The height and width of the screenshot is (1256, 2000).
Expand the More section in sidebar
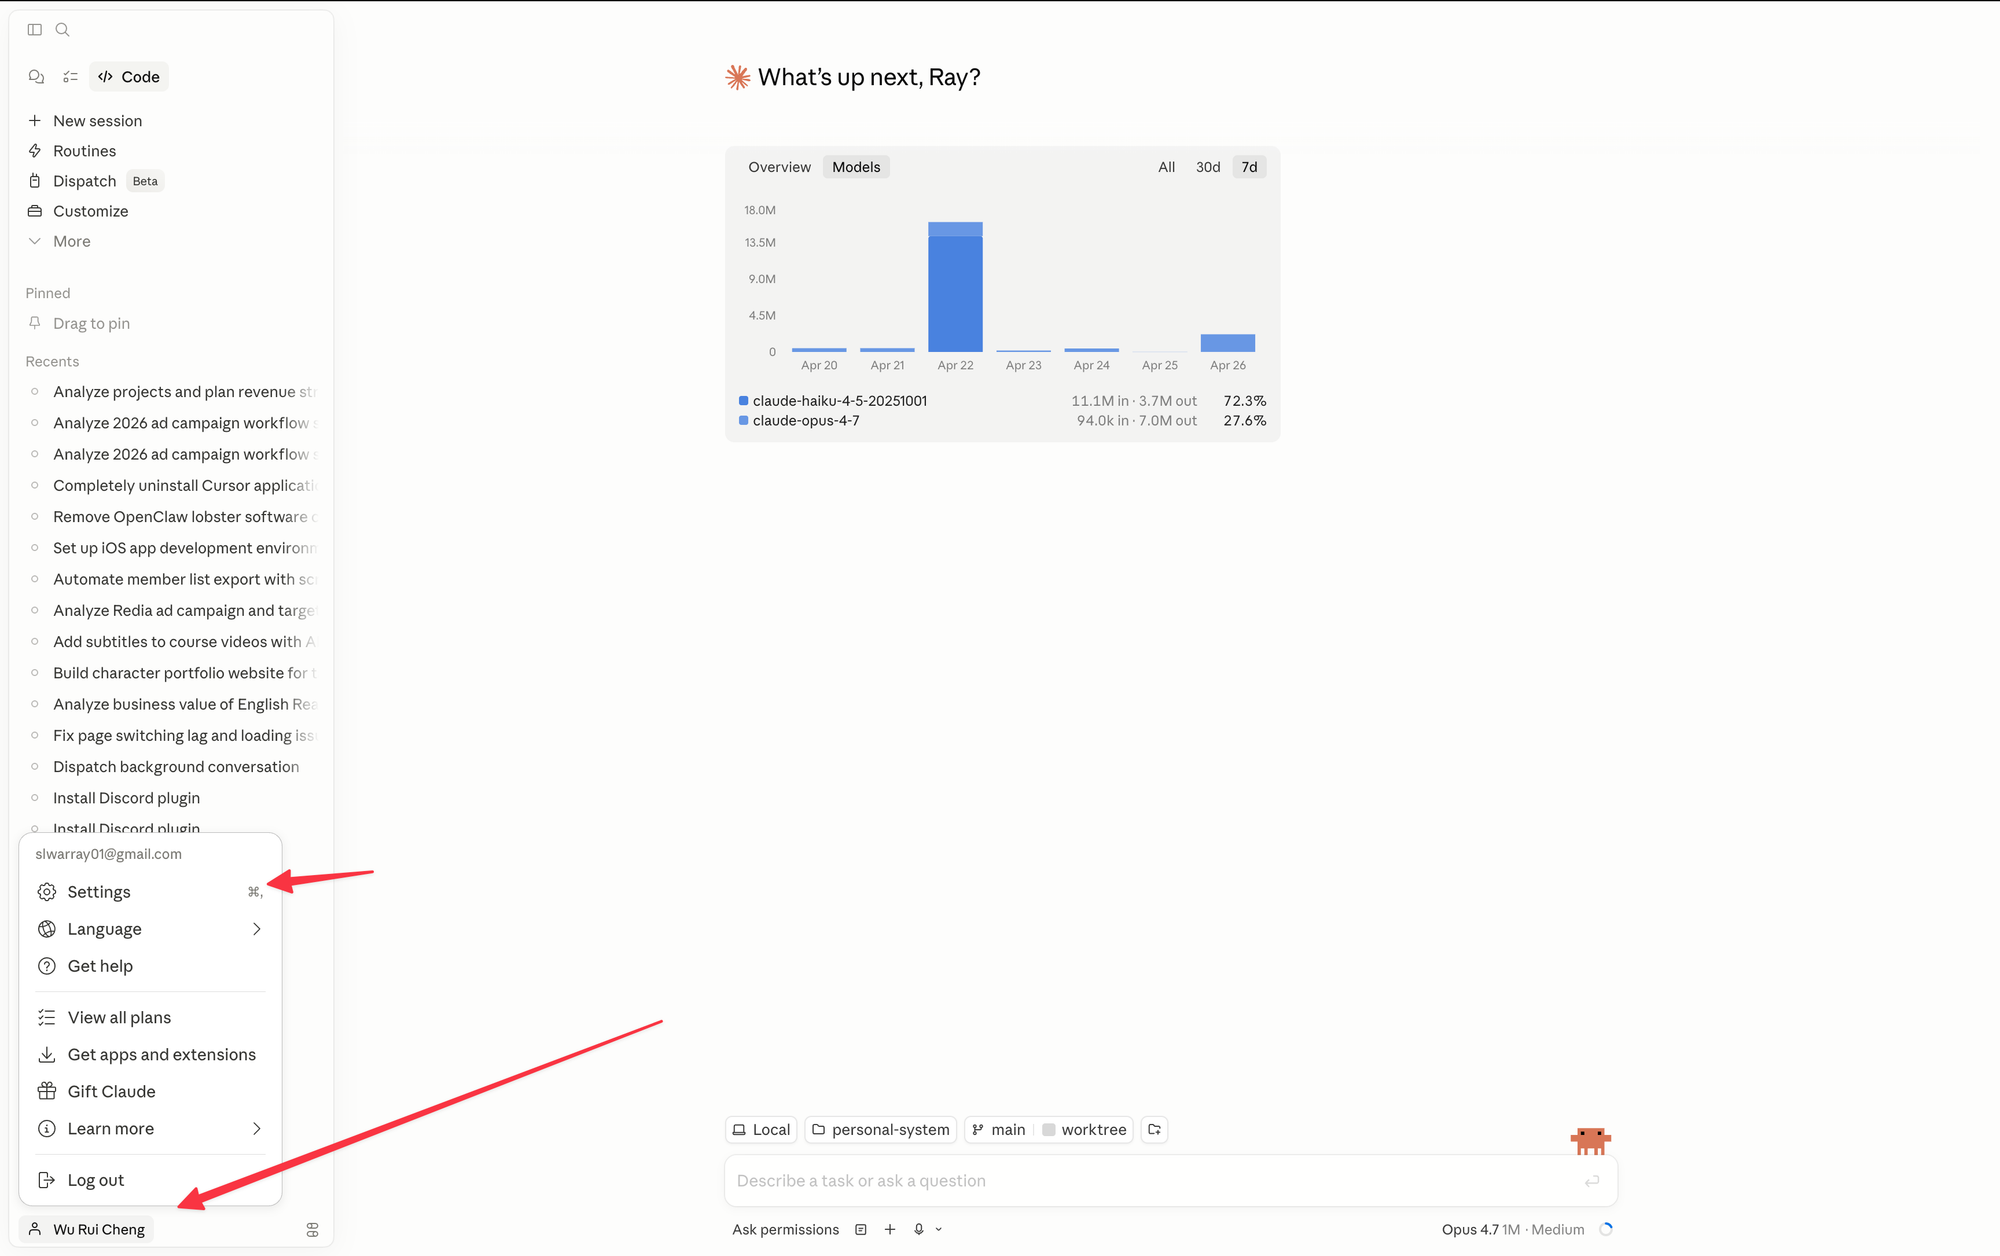[71, 241]
